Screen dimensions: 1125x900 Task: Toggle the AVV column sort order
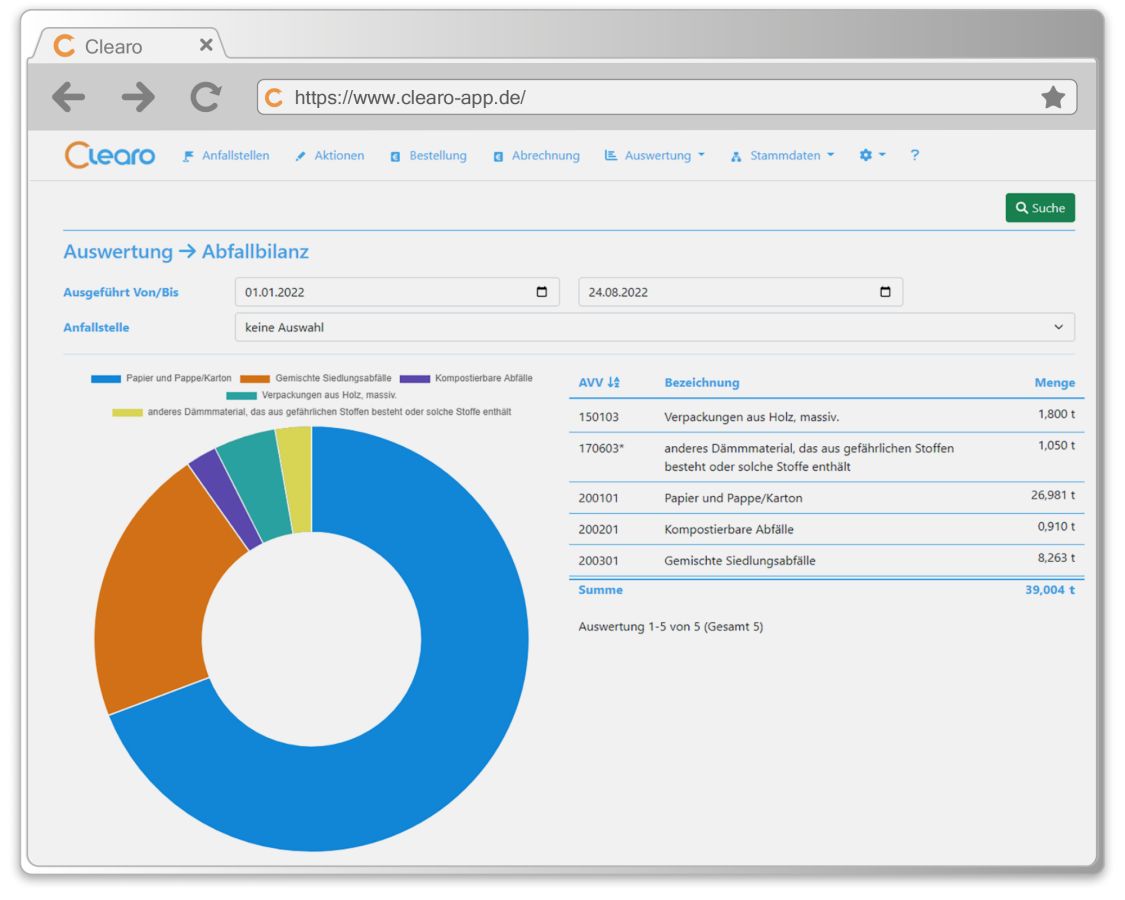612,382
